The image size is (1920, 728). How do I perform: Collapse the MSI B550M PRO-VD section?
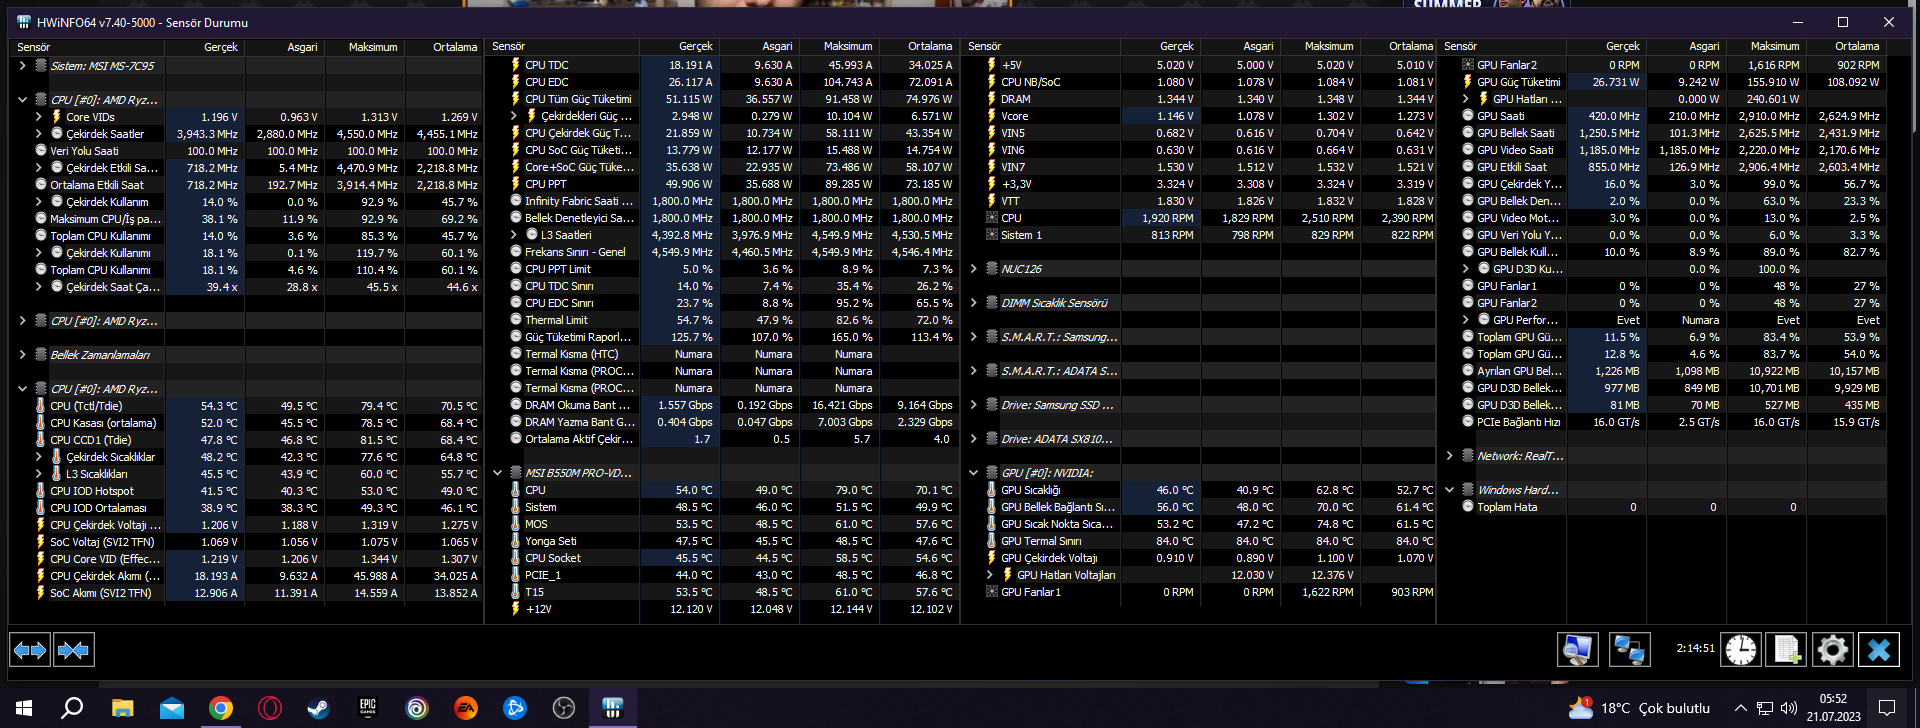tap(497, 473)
